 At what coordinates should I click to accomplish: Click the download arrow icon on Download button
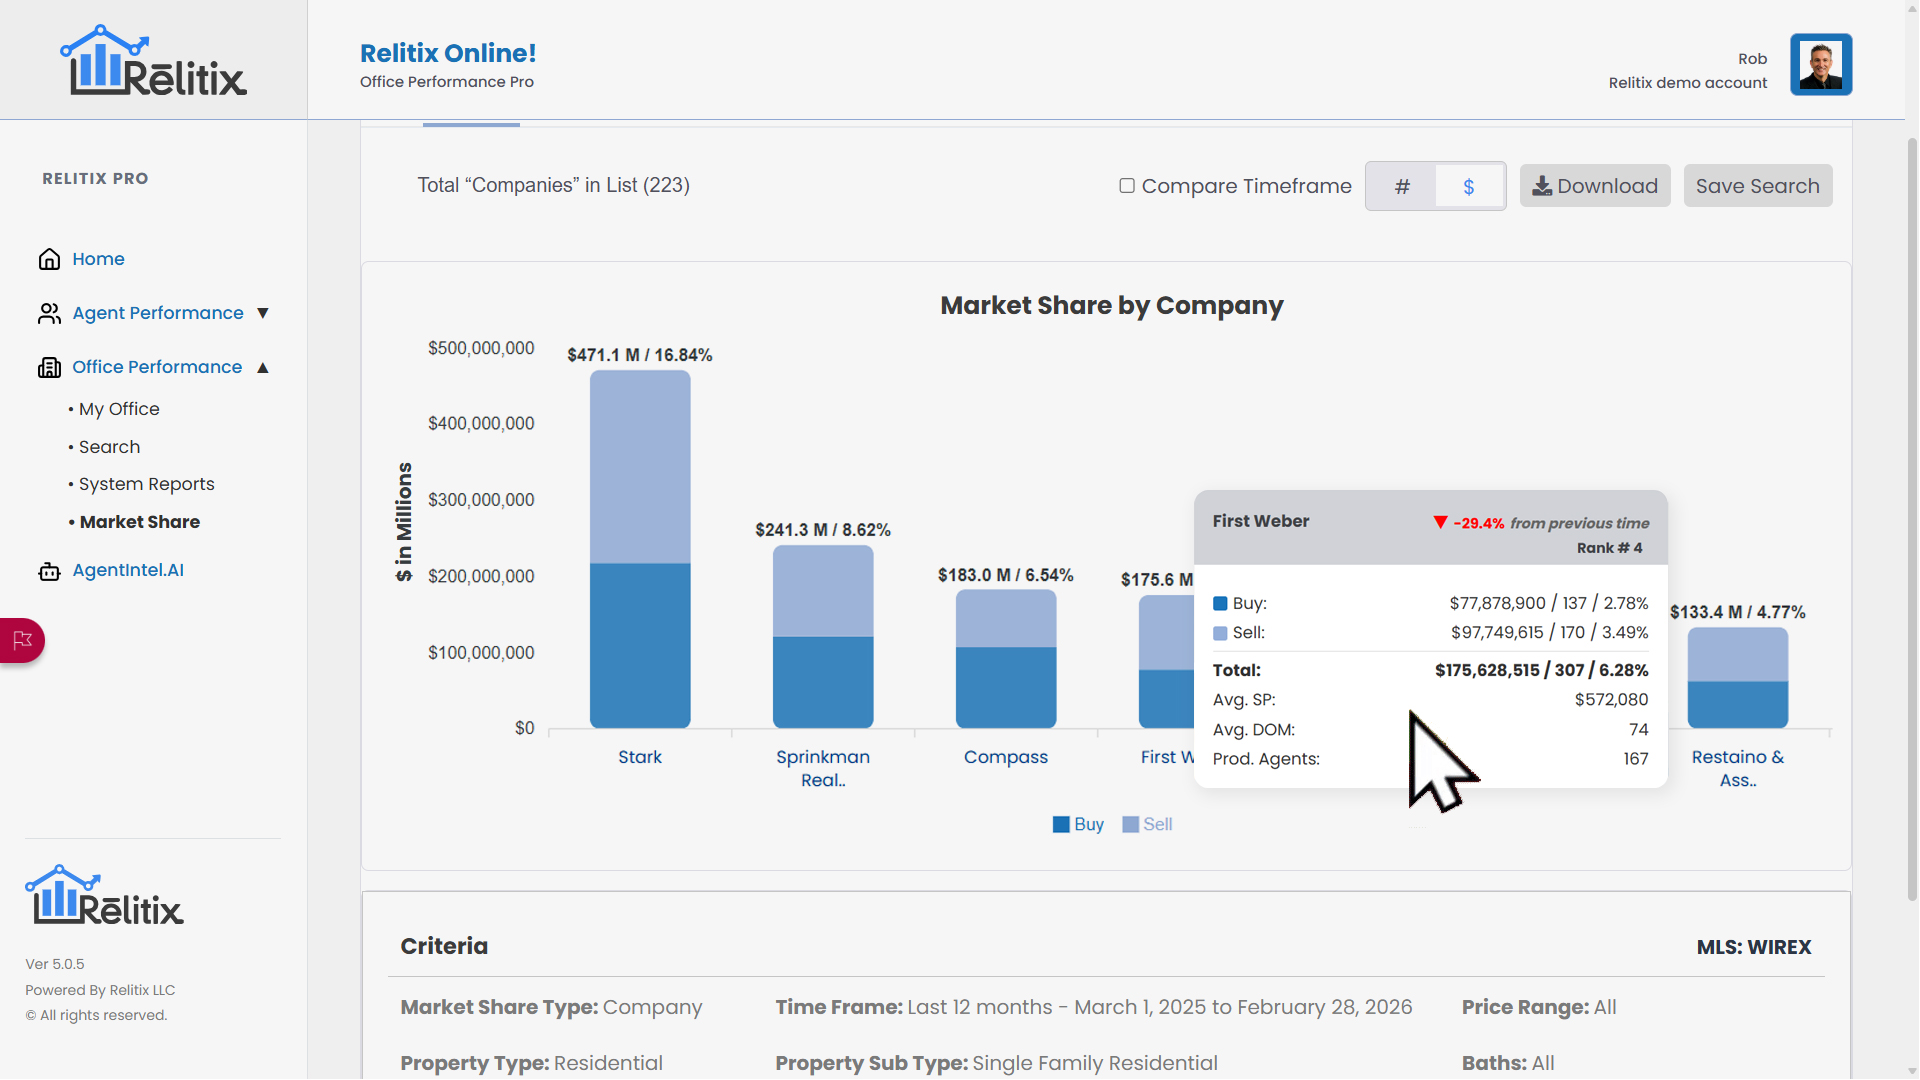click(x=1542, y=186)
